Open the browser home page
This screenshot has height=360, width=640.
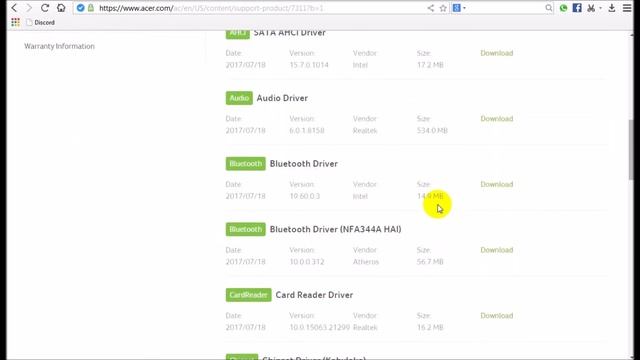click(x=61, y=8)
